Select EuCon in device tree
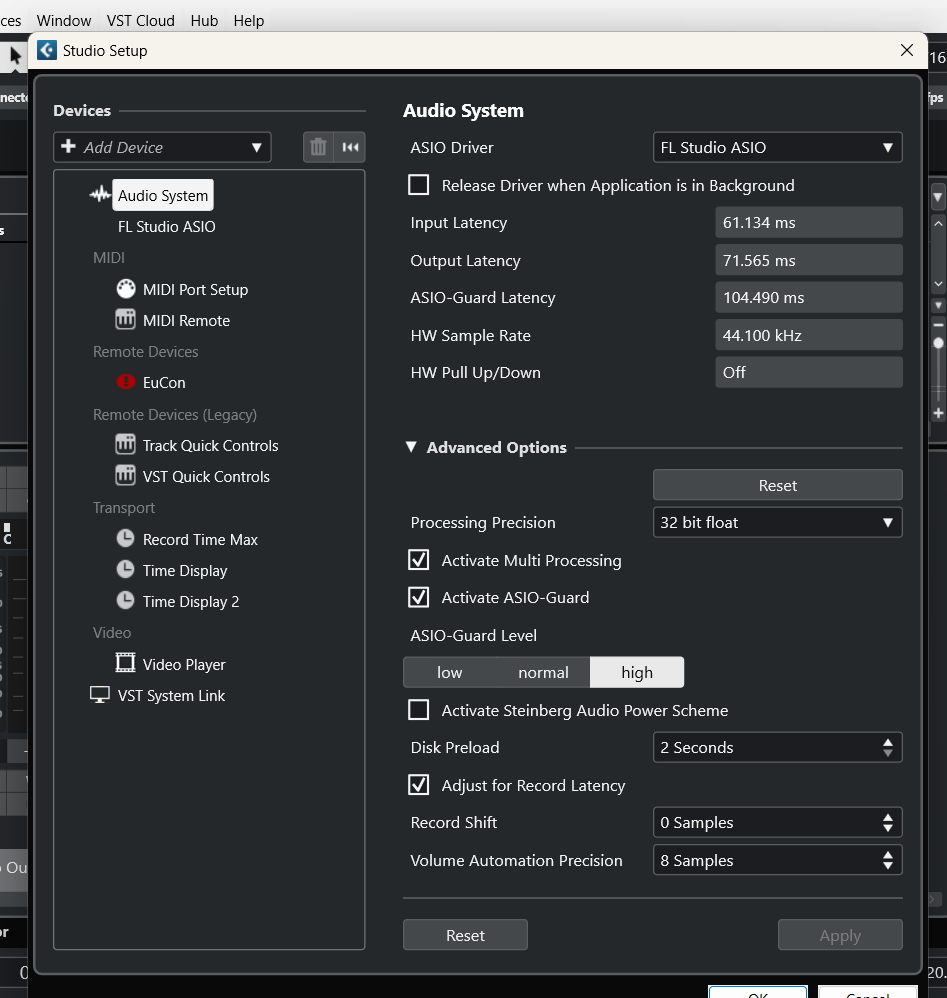Image resolution: width=947 pixels, height=998 pixels. point(164,383)
